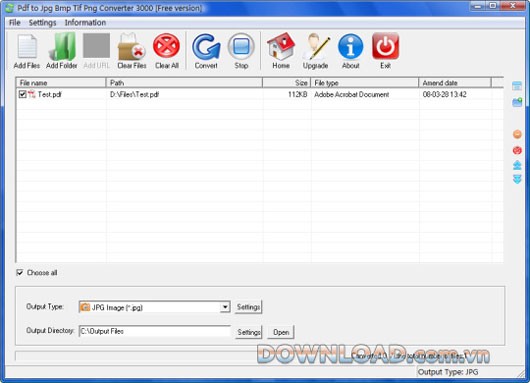Sort by the Path column header
This screenshot has height=383, width=530.
pyautogui.click(x=185, y=83)
